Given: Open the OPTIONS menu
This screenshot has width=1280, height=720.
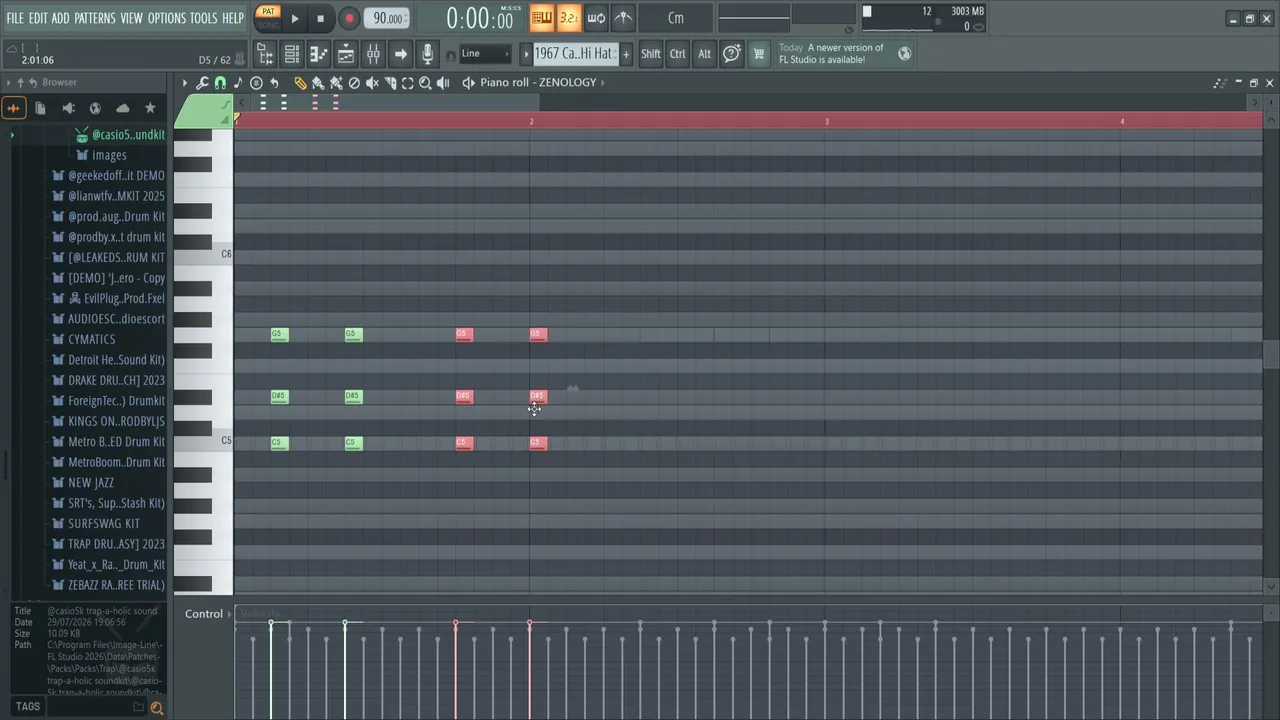Looking at the screenshot, I should point(167,18).
